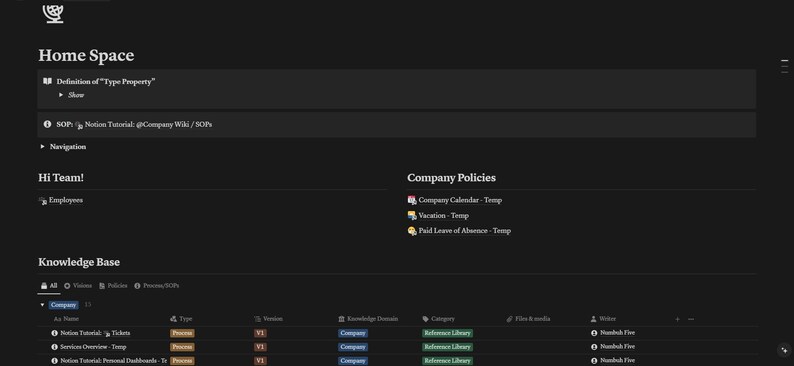Click the Company group label tag

64,305
